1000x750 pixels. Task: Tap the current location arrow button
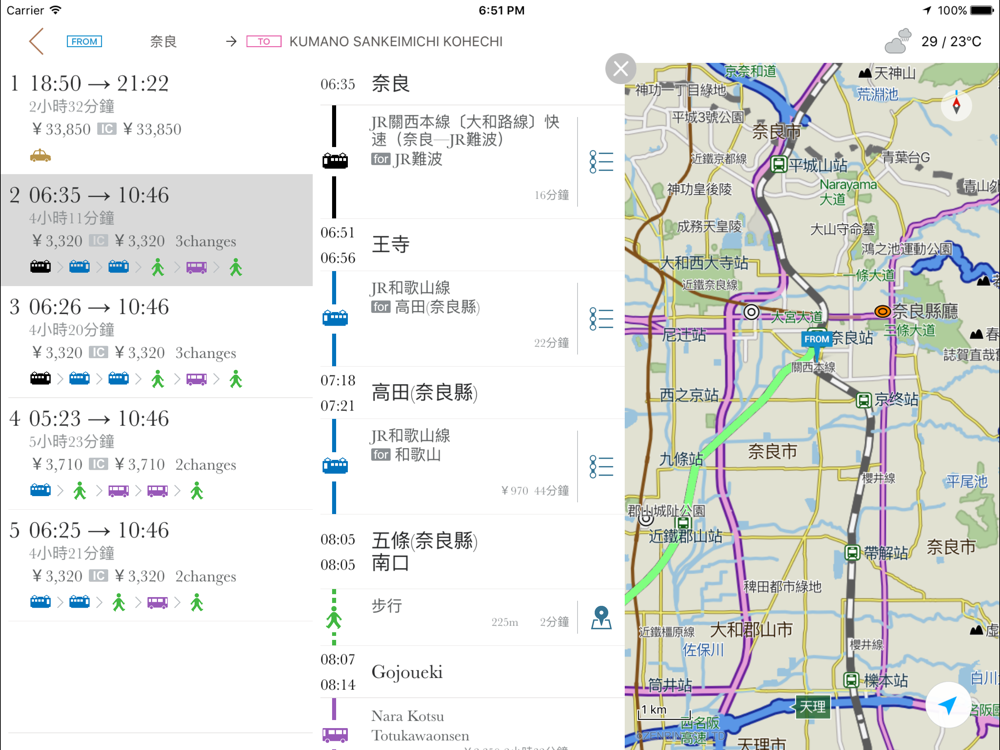point(948,705)
